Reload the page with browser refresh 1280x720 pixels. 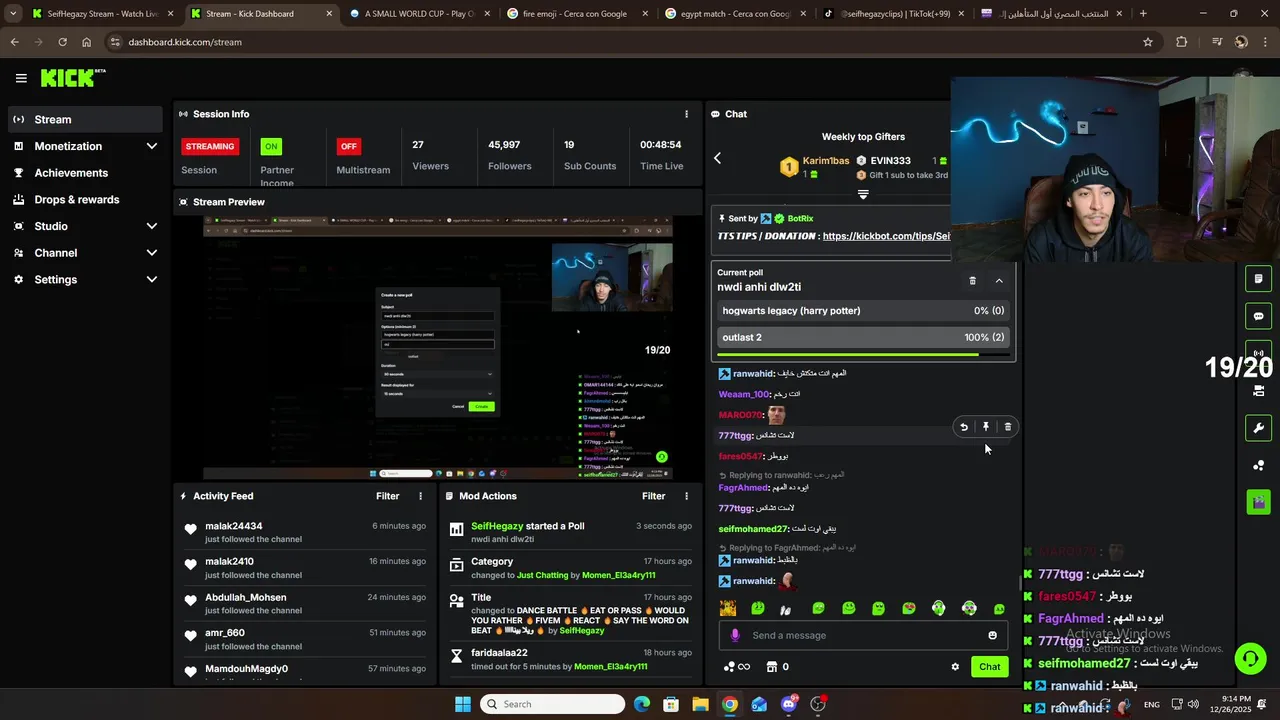(x=62, y=42)
